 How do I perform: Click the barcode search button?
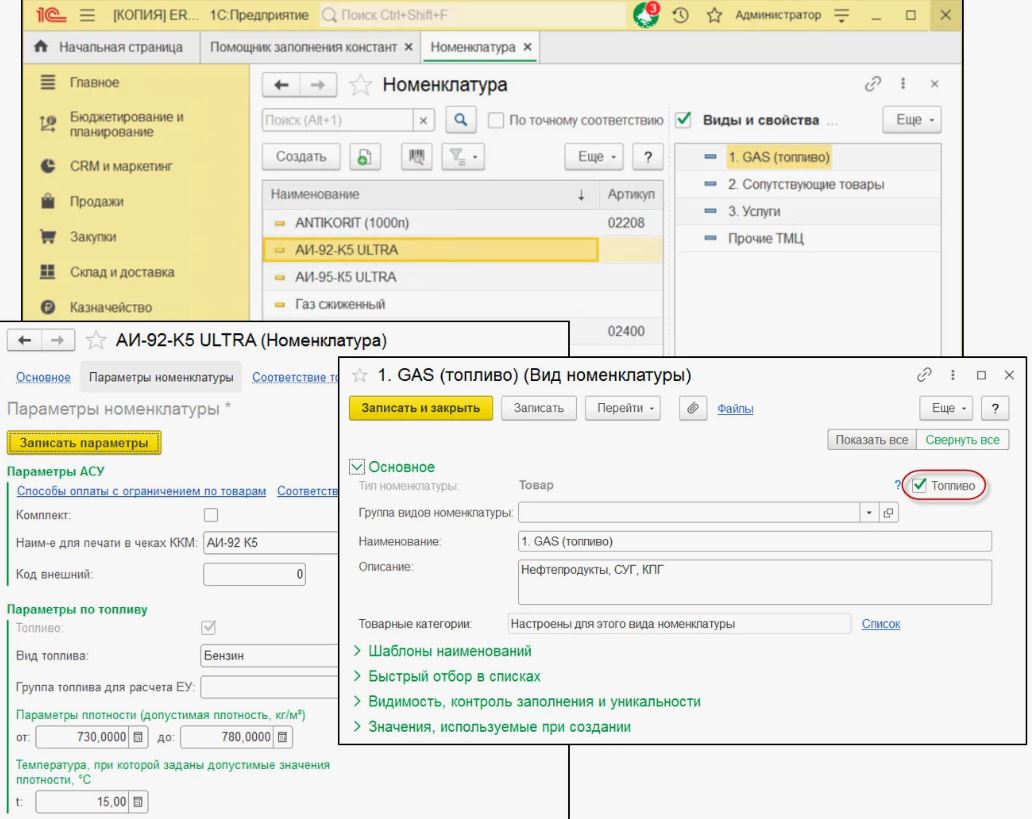[416, 157]
